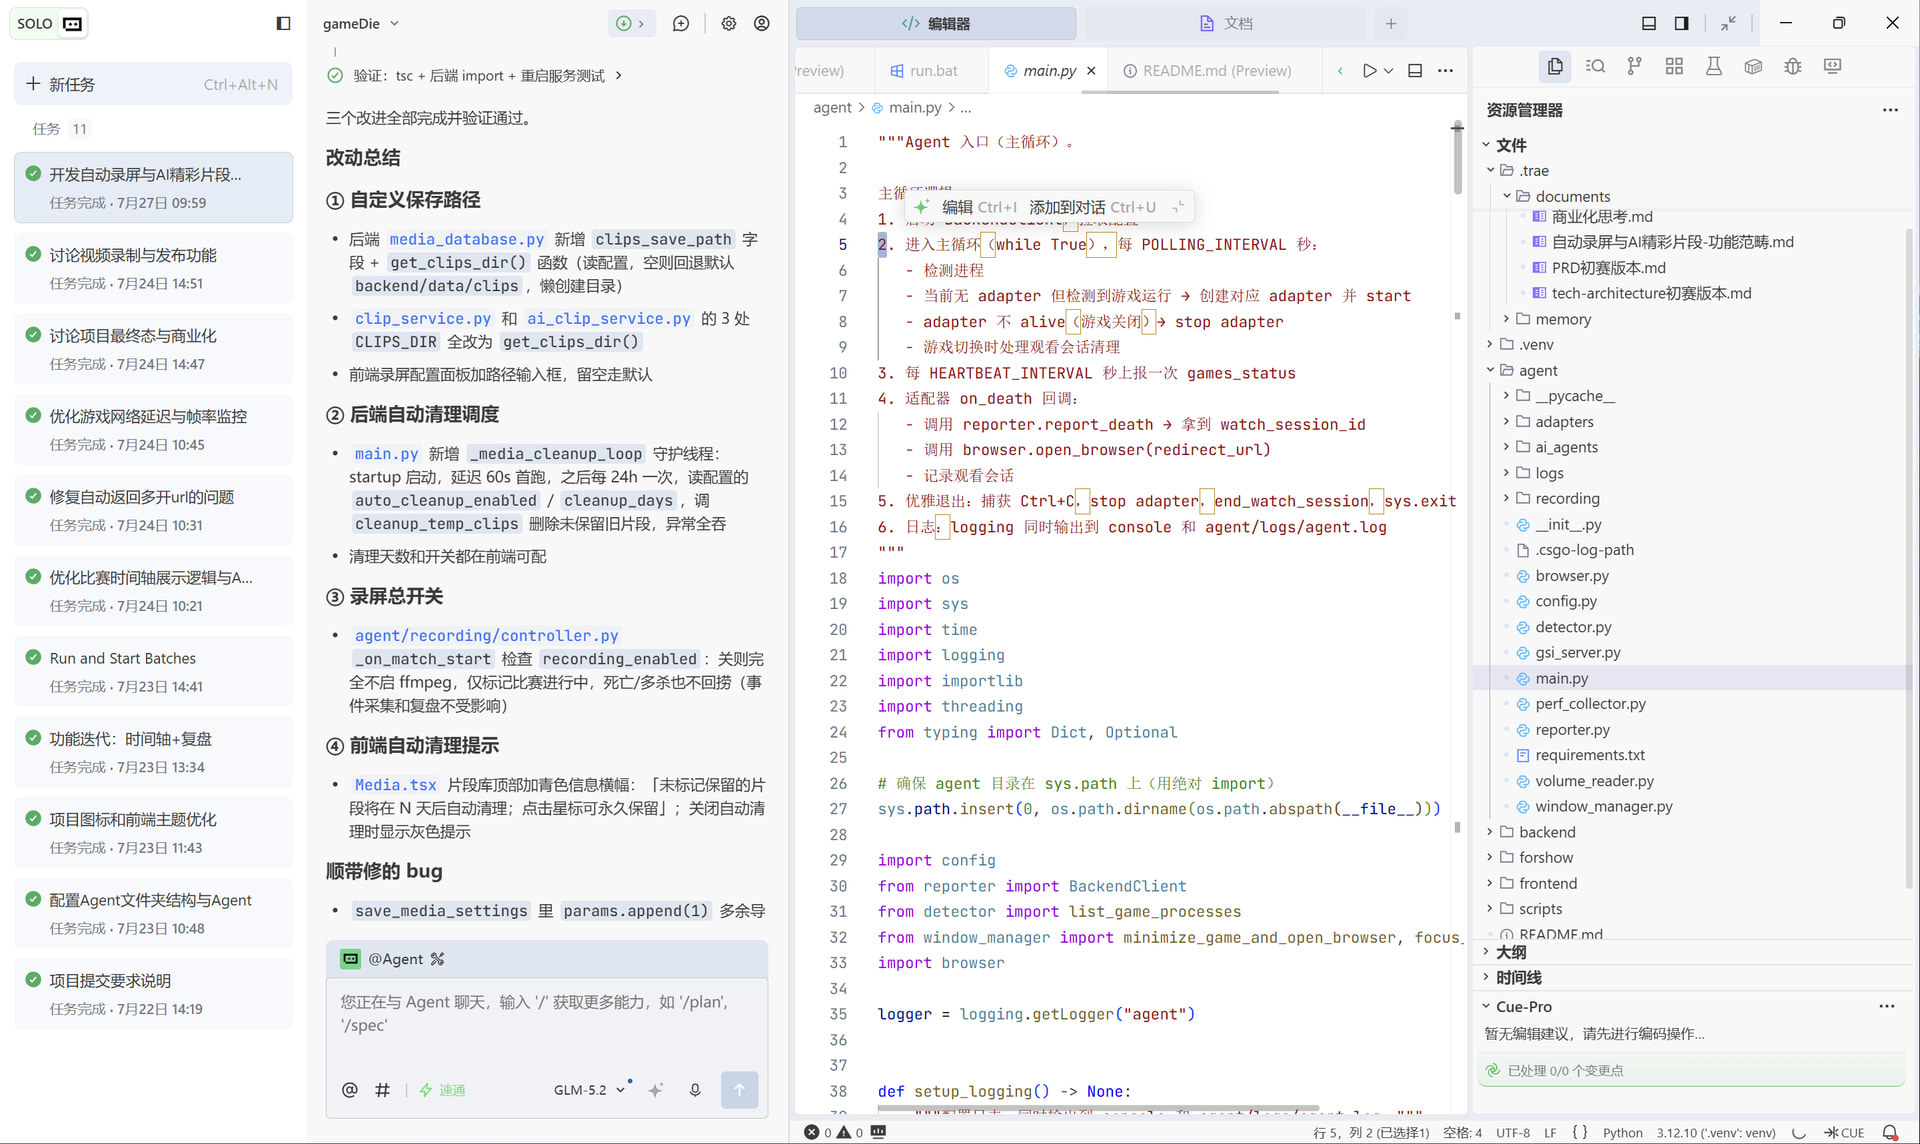Open the Debug bug icon
Image resolution: width=1920 pixels, height=1144 pixels.
click(x=1792, y=66)
